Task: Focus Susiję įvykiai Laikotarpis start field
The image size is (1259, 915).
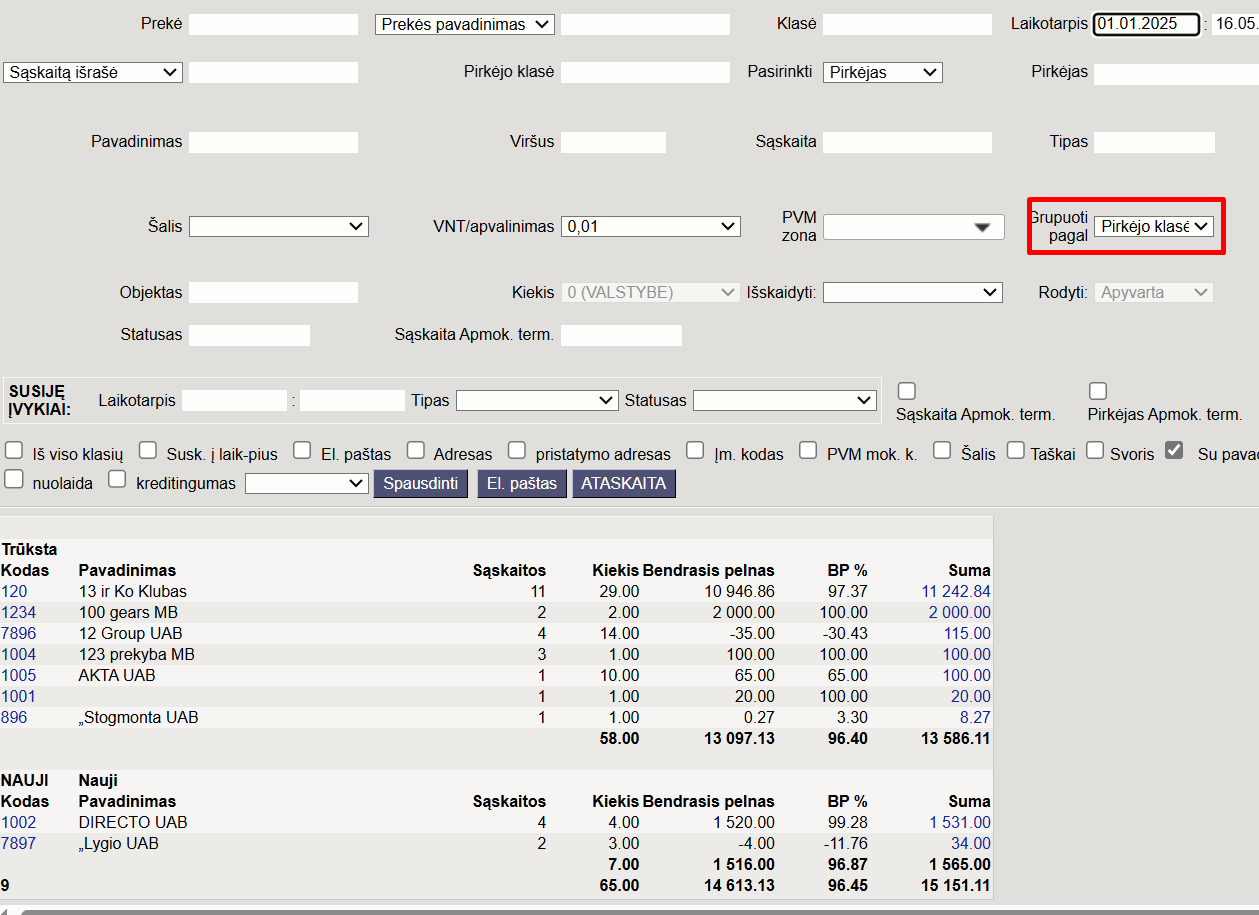Action: click(x=234, y=400)
